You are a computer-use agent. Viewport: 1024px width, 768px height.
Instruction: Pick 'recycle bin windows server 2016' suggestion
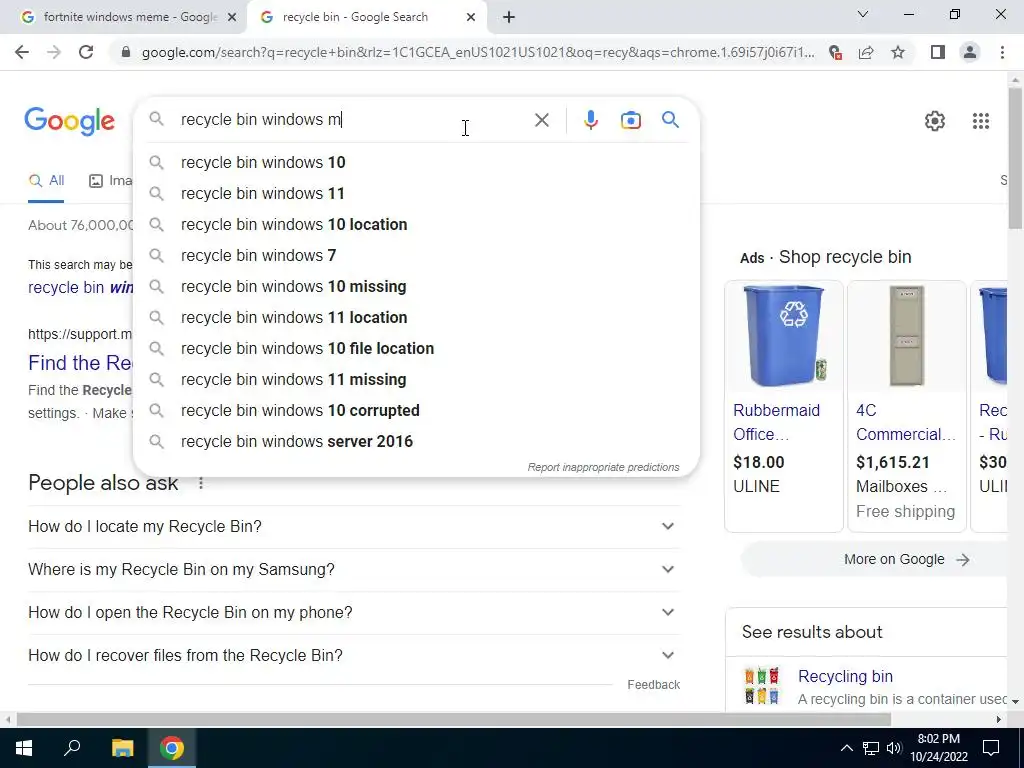pos(416,441)
